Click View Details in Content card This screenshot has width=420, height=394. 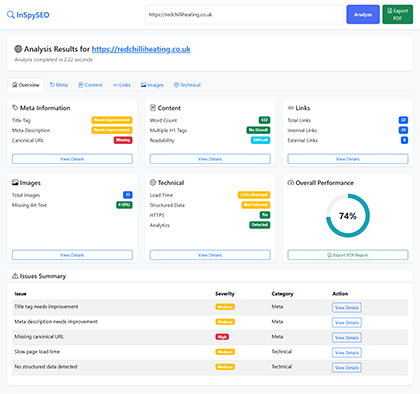click(x=210, y=159)
